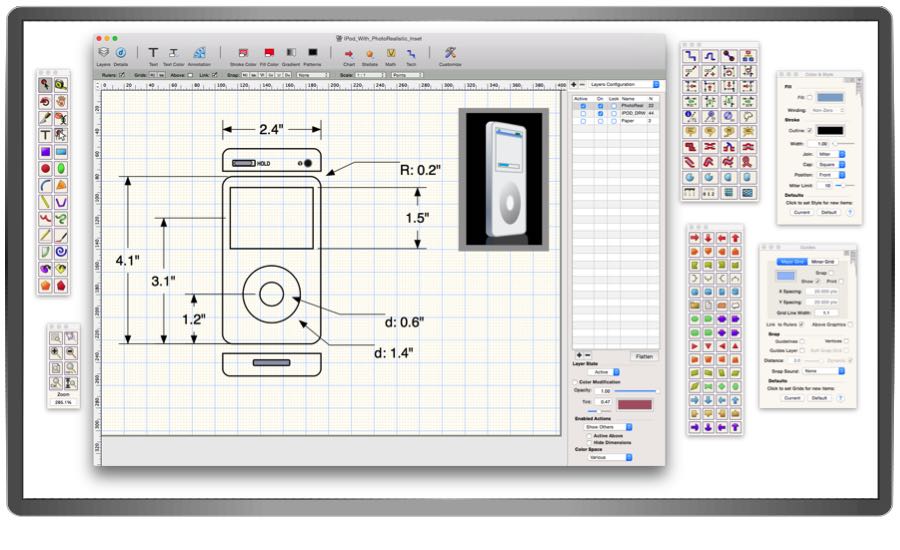Toggle the Above checkbox in options bar
Screen dimensions: 900x550
tap(190, 75)
